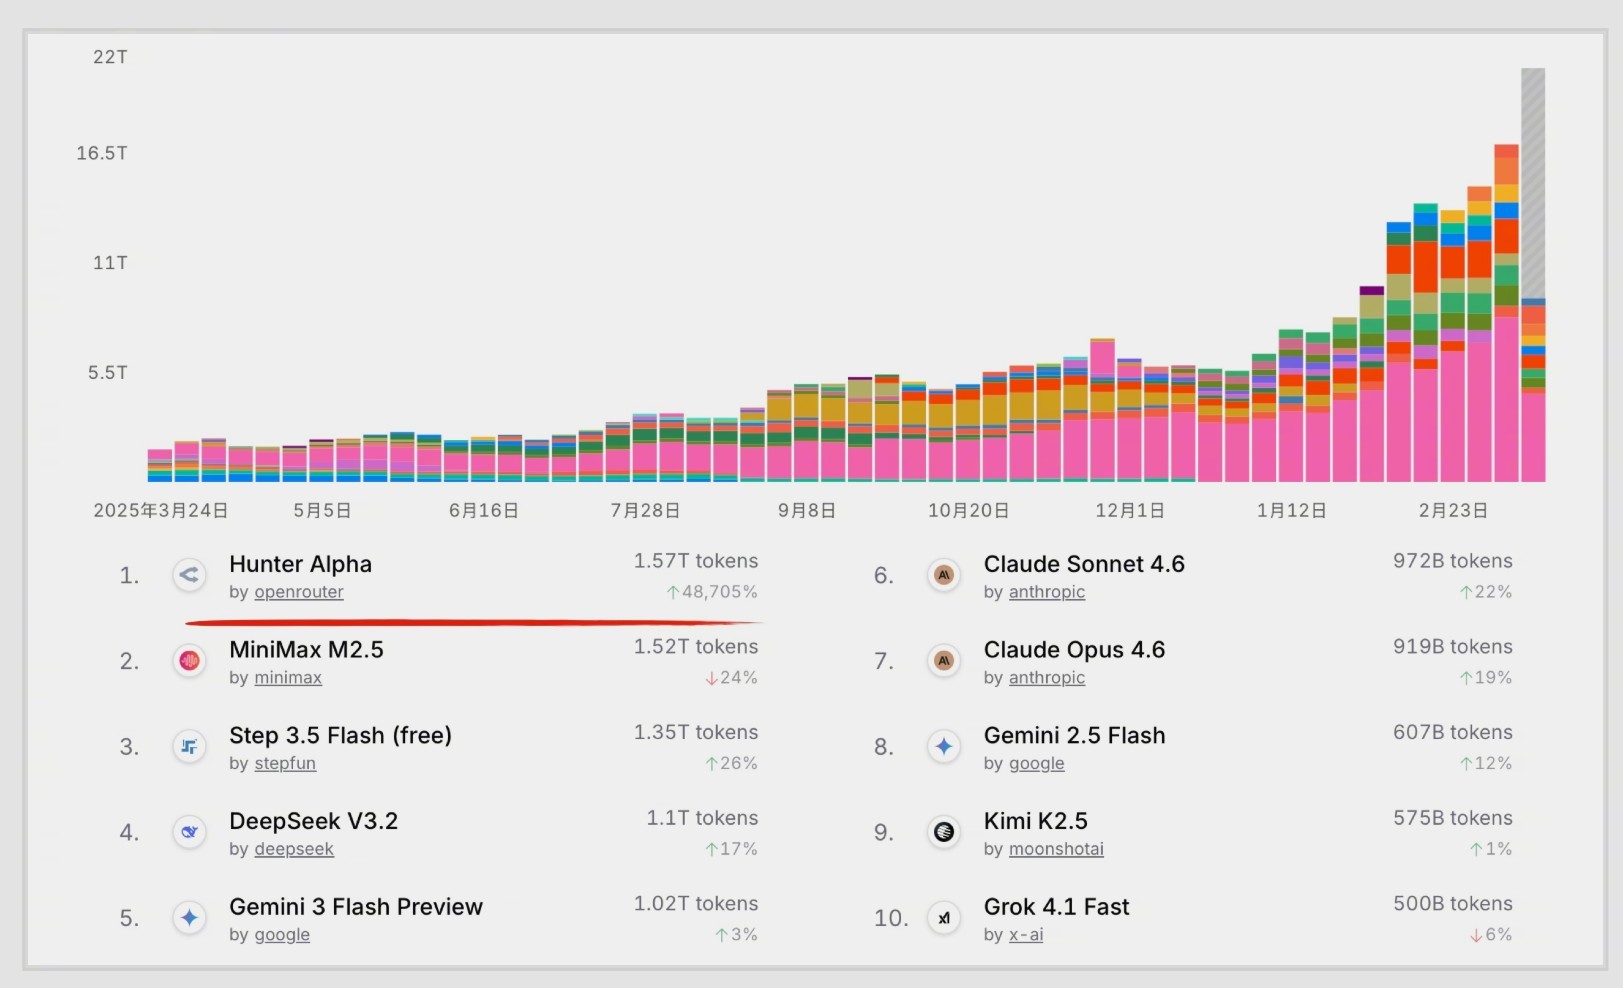Image resolution: width=1623 pixels, height=988 pixels.
Task: Click the DeepSeek V3.2 whale icon
Action: pyautogui.click(x=189, y=832)
